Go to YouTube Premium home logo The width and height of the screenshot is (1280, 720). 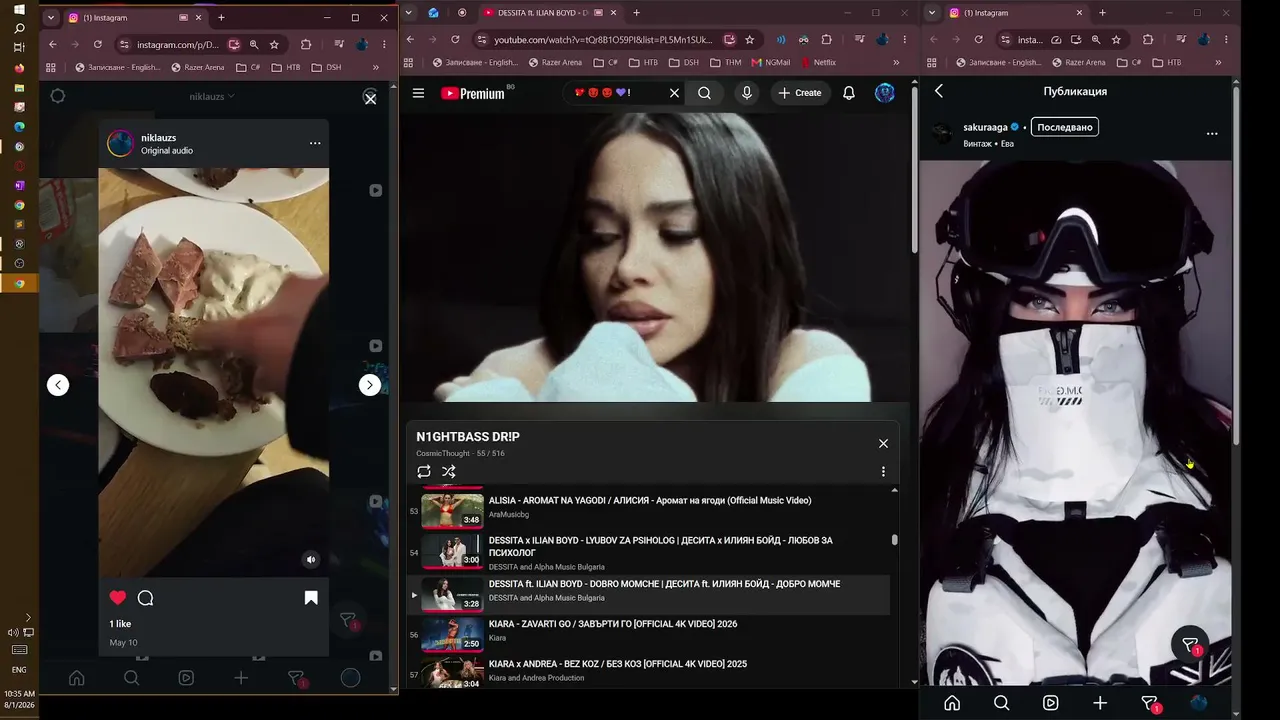[473, 93]
